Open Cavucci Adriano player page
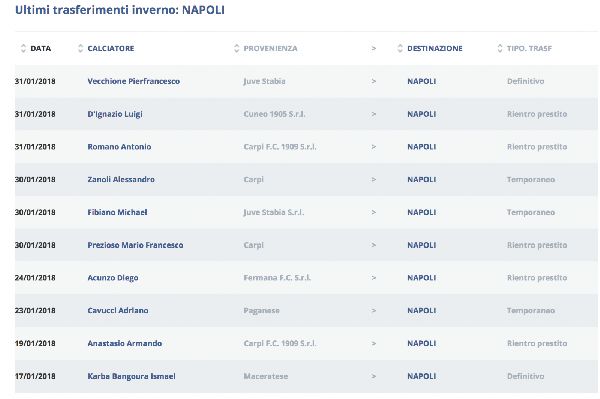The image size is (600, 399). click(118, 310)
